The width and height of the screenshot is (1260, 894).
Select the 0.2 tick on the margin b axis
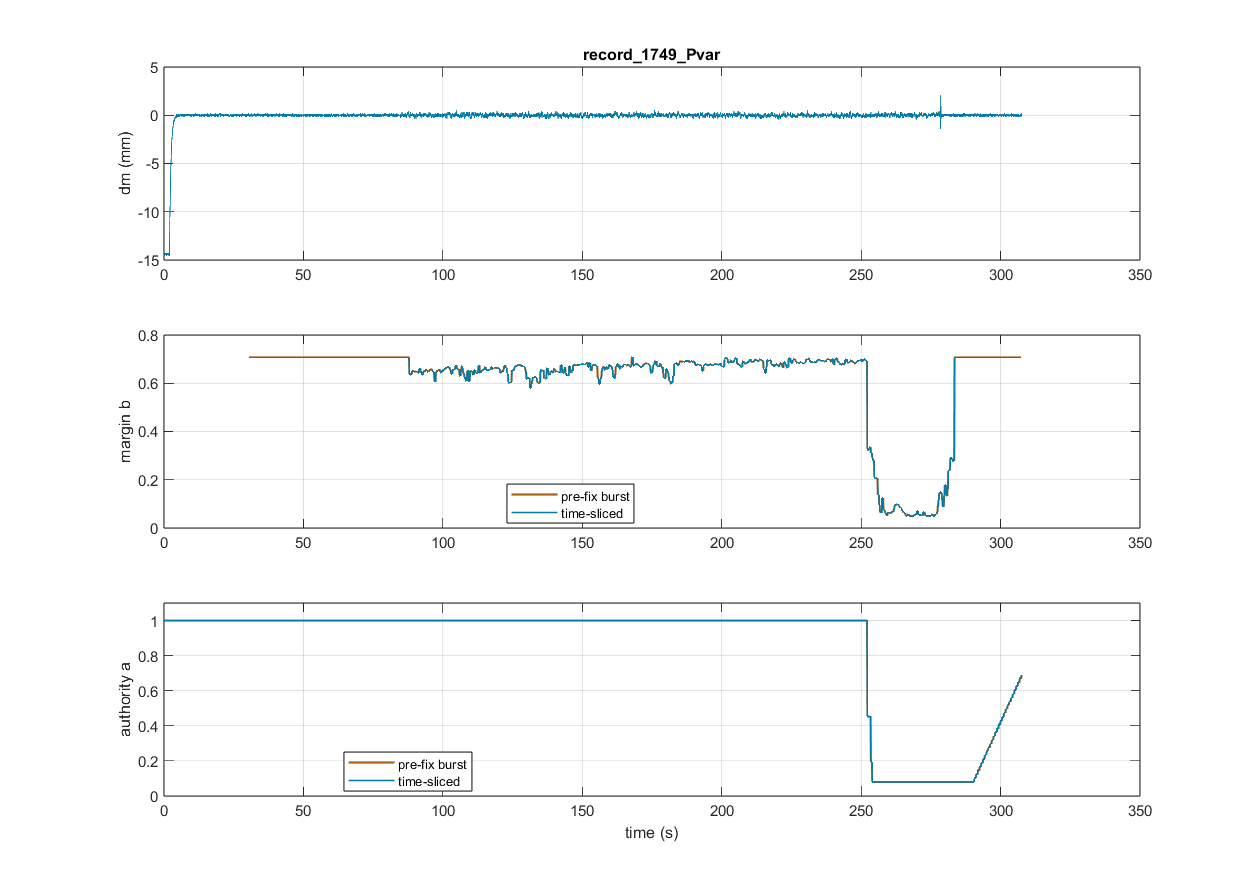[x=148, y=480]
